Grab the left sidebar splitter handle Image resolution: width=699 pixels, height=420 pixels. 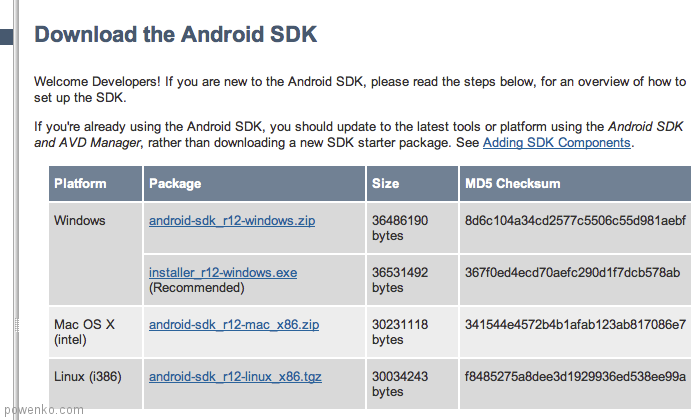[x=16, y=325]
